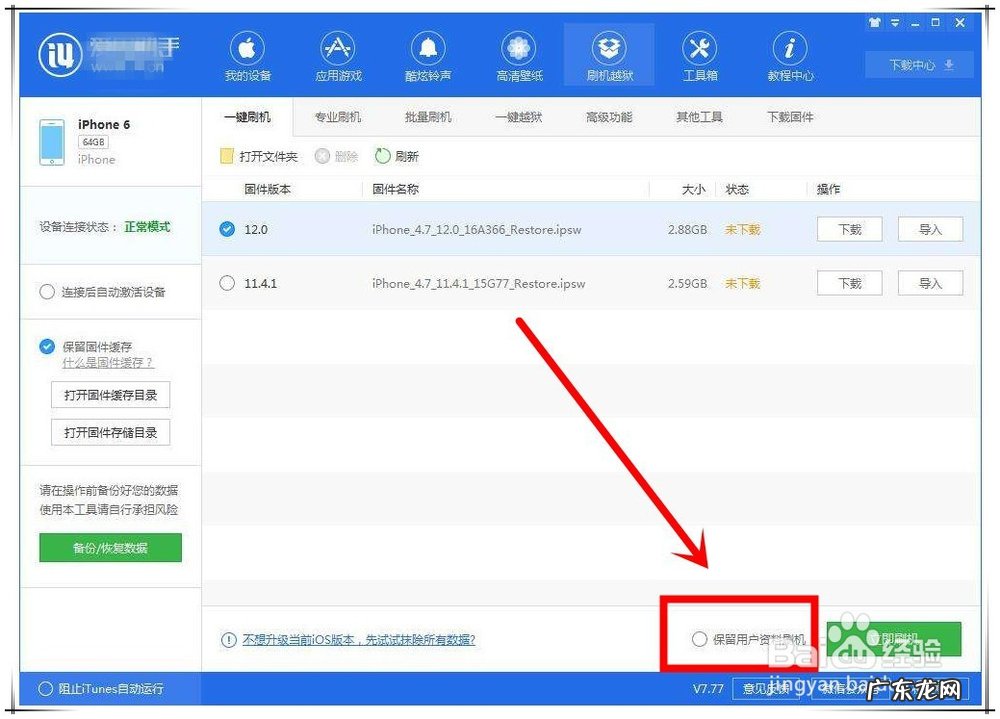
Task: Download the iOS 12.0 firmware
Action: point(849,229)
